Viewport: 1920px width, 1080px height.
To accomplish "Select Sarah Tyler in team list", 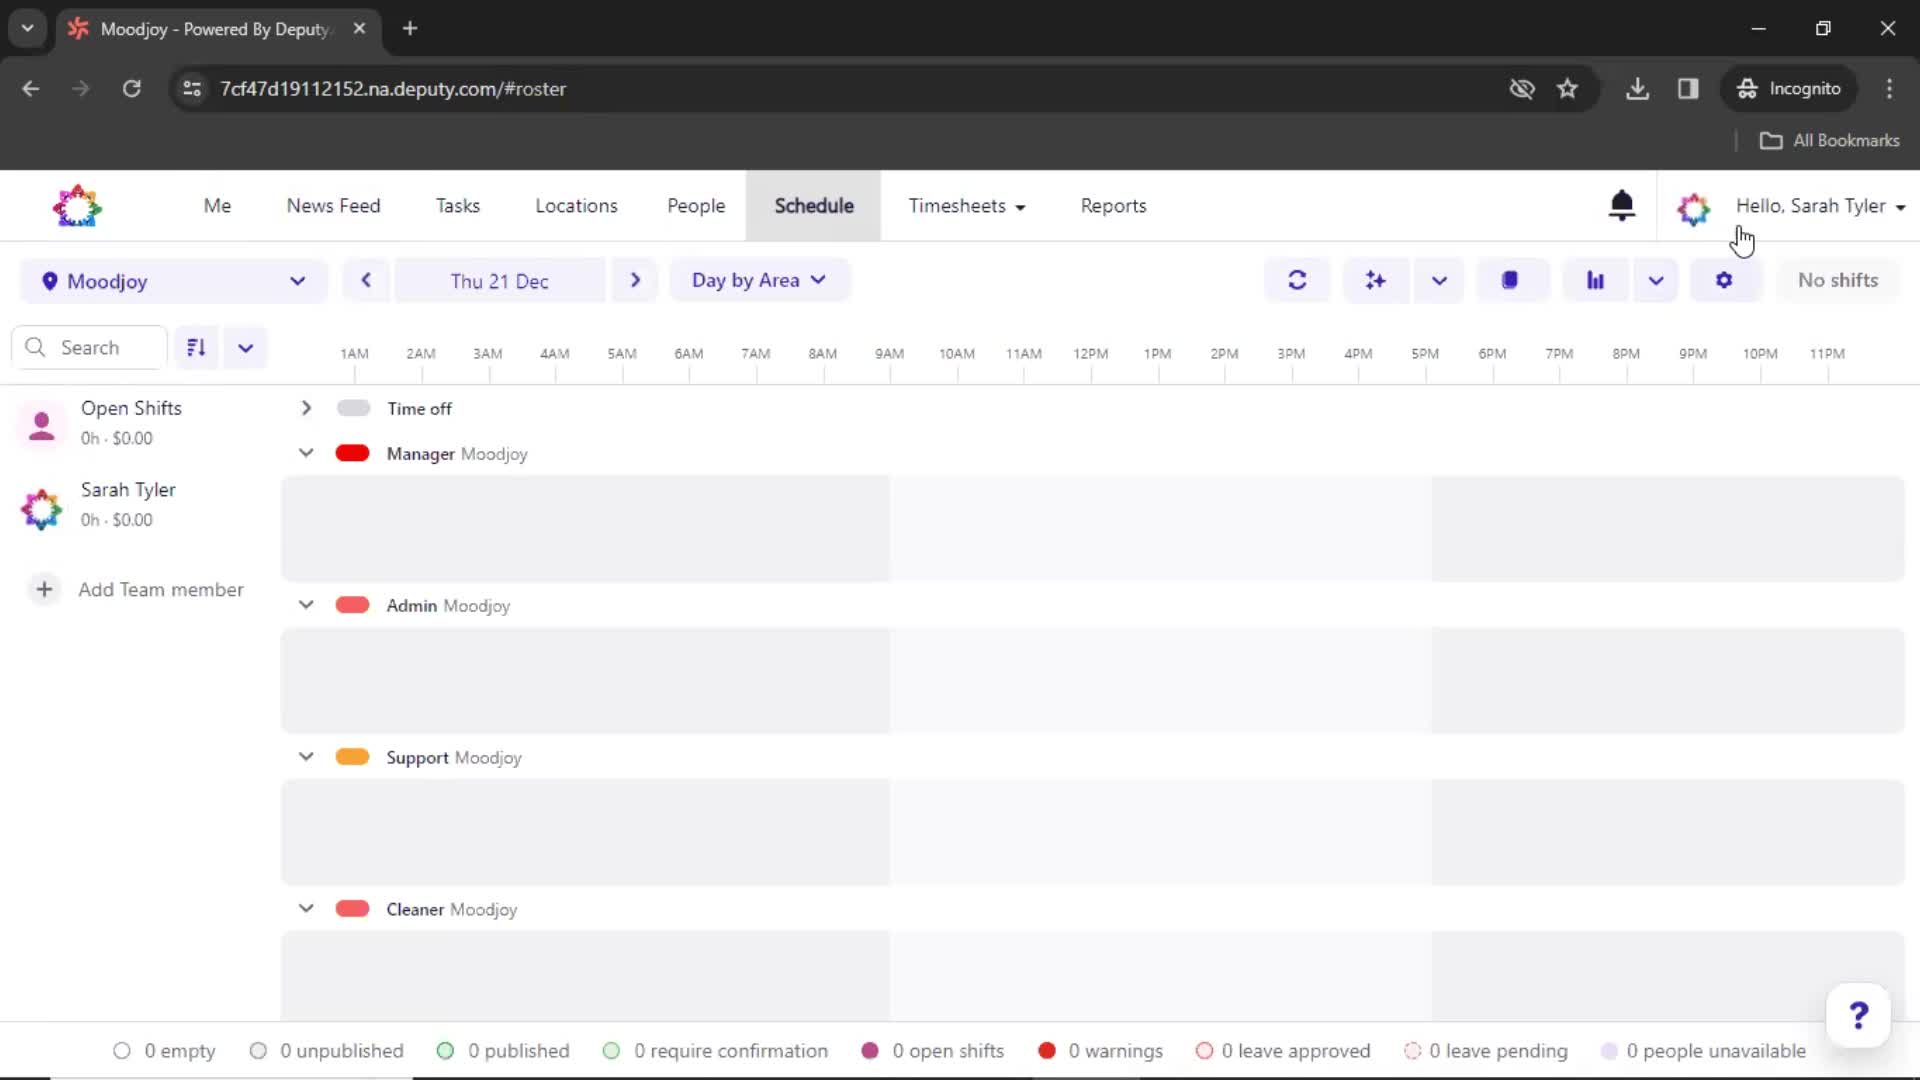I will coord(128,490).
